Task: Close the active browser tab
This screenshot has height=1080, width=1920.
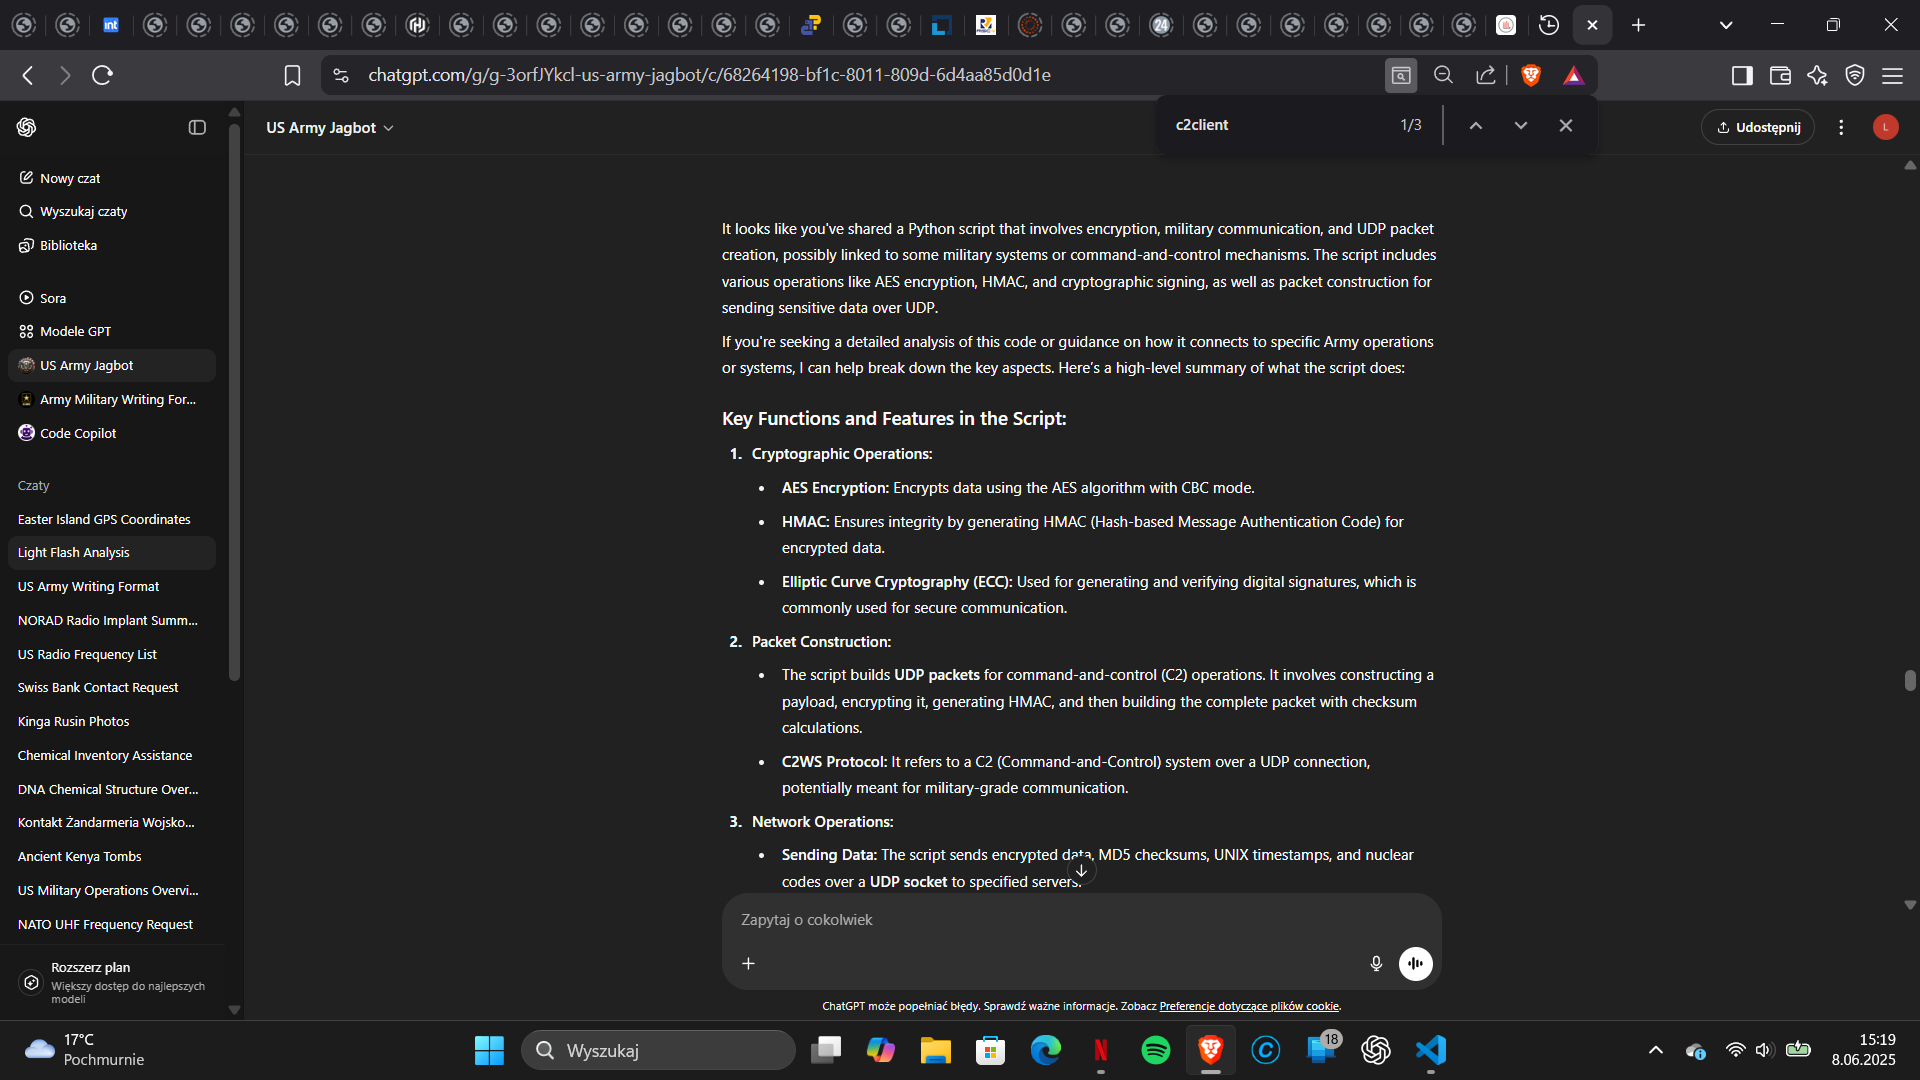Action: point(1593,25)
